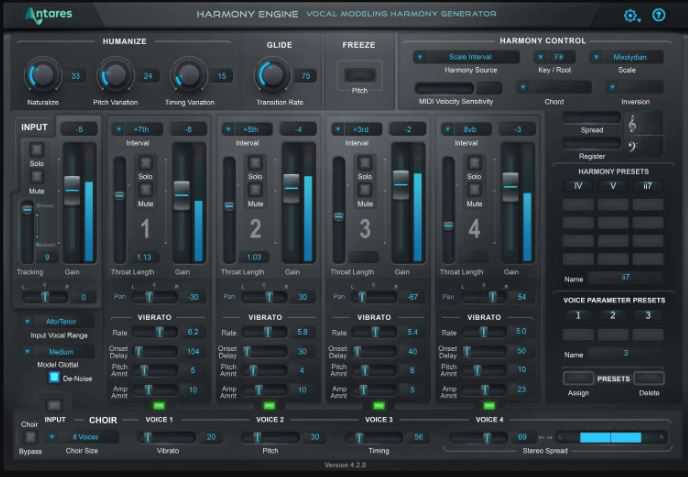Screen dimensions: 688x477
Task: Click Voice 3 green activity indicator
Action: 379,405
